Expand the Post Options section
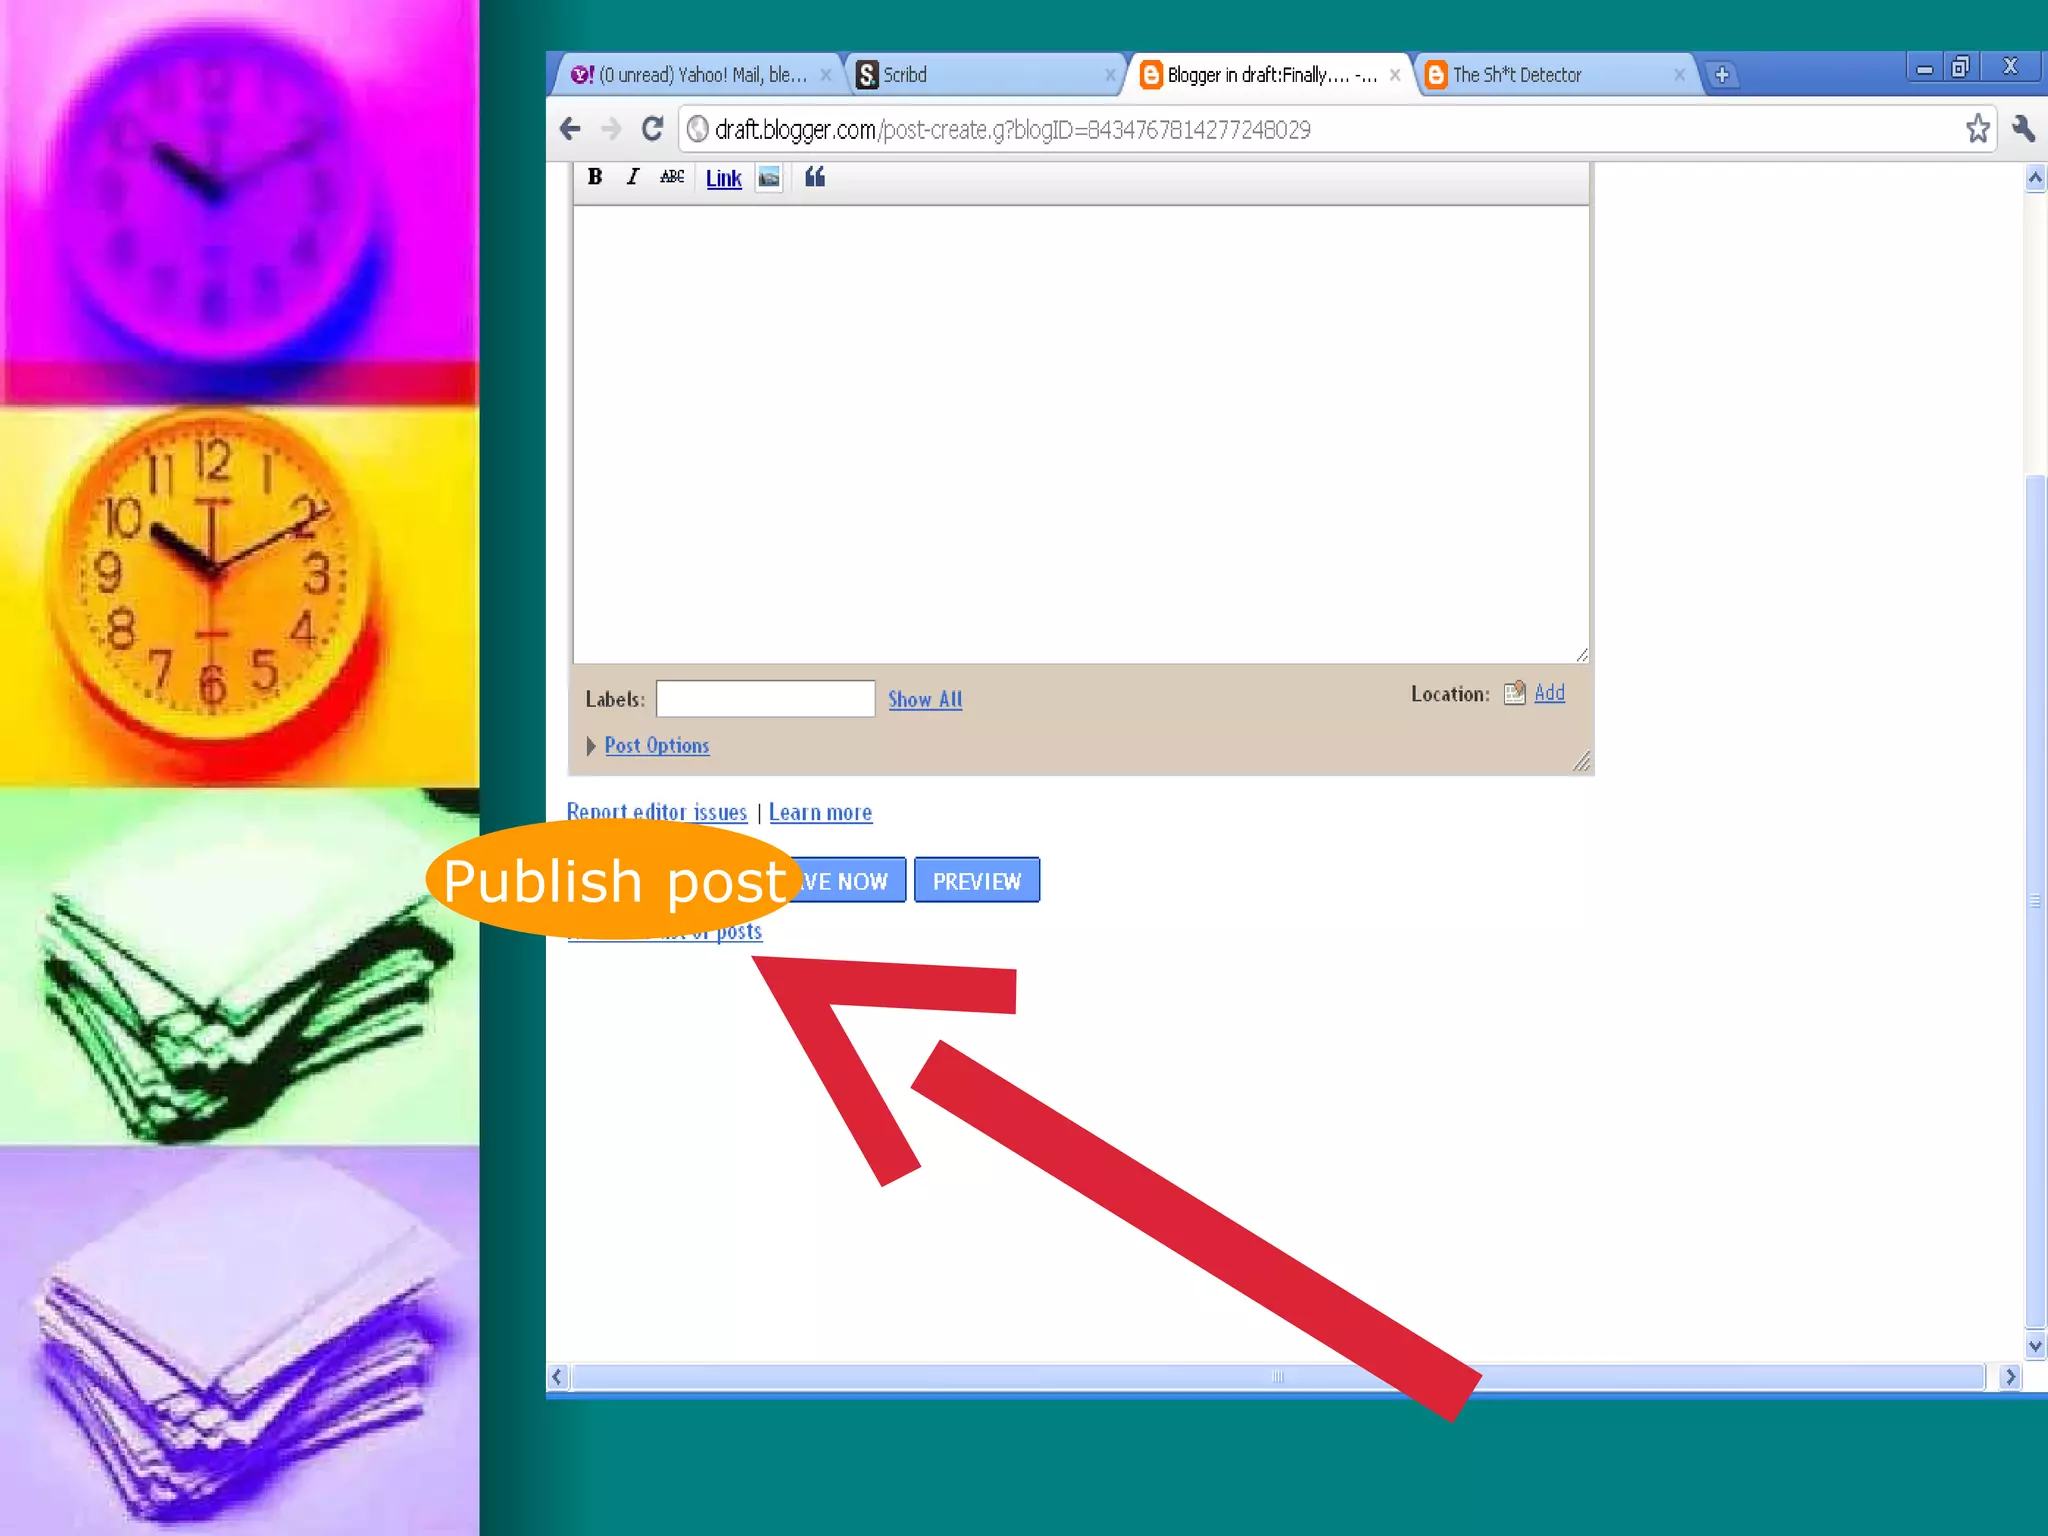Image resolution: width=2048 pixels, height=1536 pixels. tap(656, 746)
